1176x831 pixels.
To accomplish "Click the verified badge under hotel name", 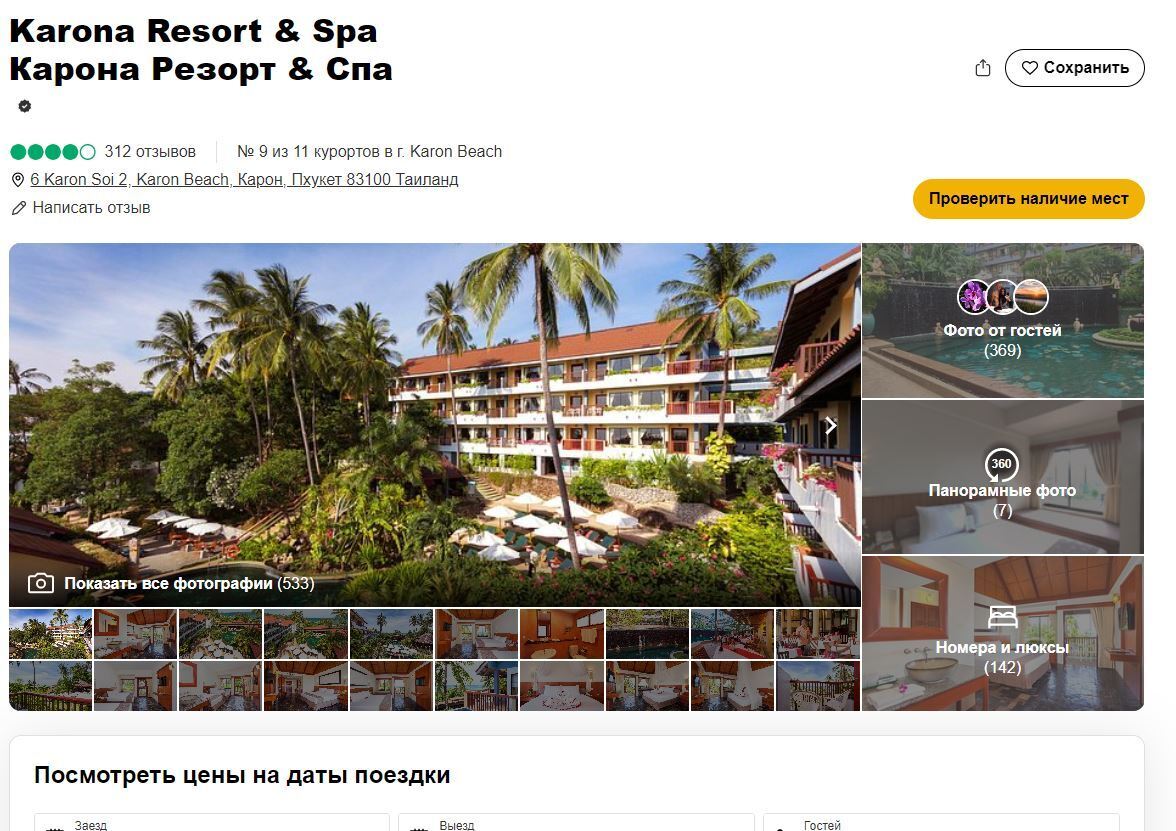I will point(25,106).
